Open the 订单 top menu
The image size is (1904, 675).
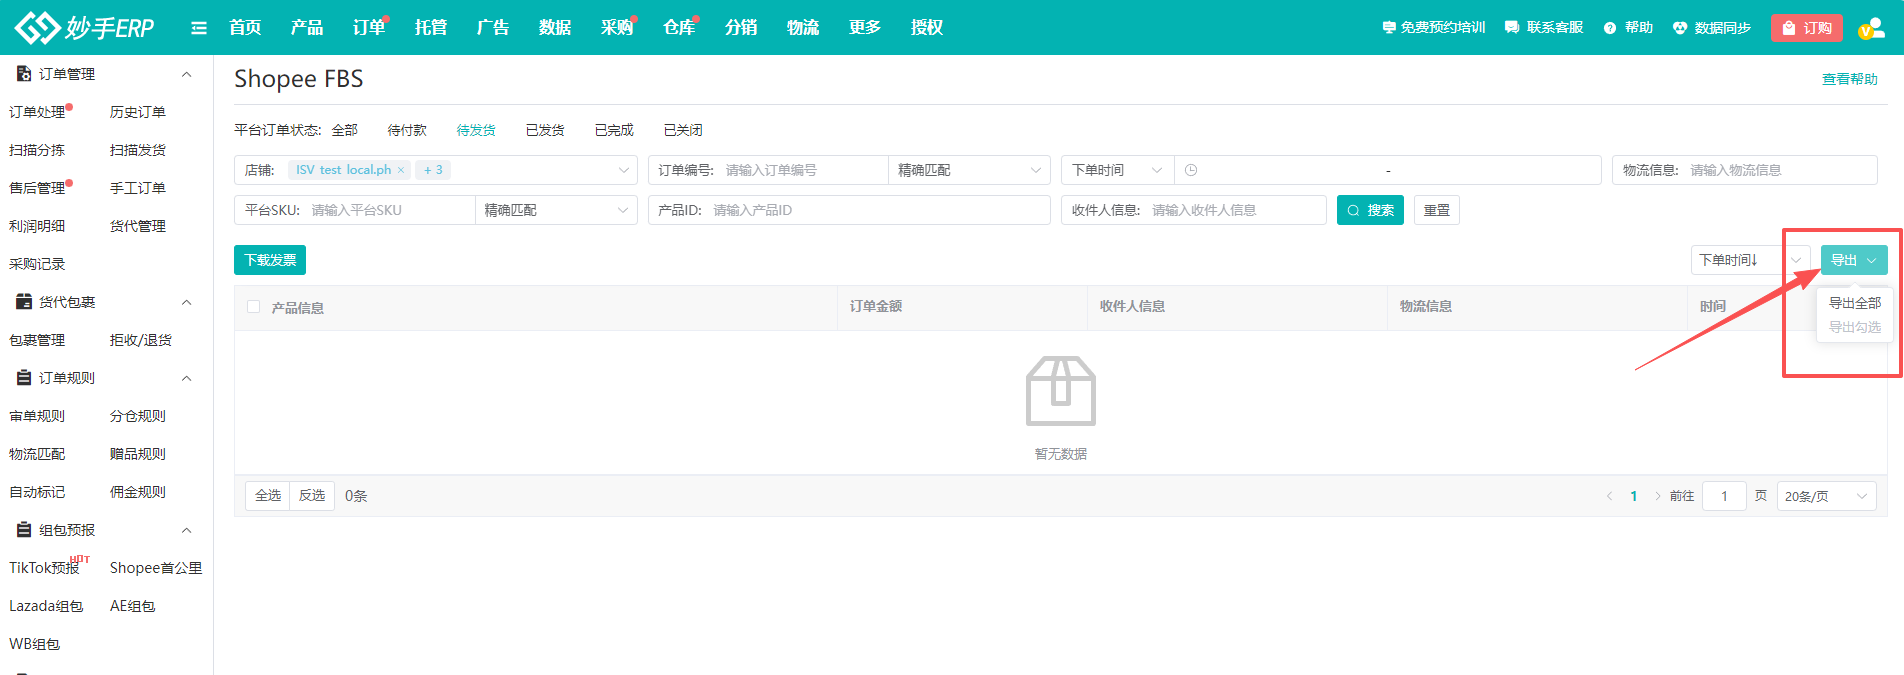pos(369,28)
